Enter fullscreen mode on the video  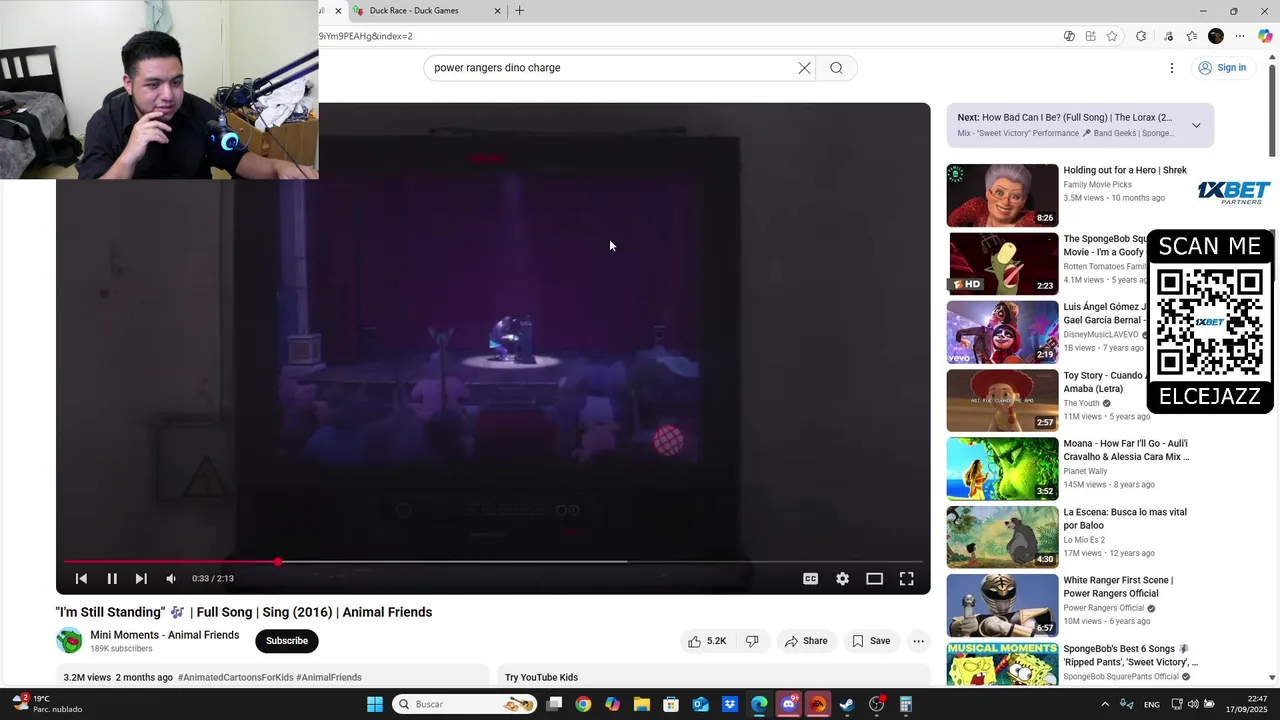pyautogui.click(x=906, y=578)
